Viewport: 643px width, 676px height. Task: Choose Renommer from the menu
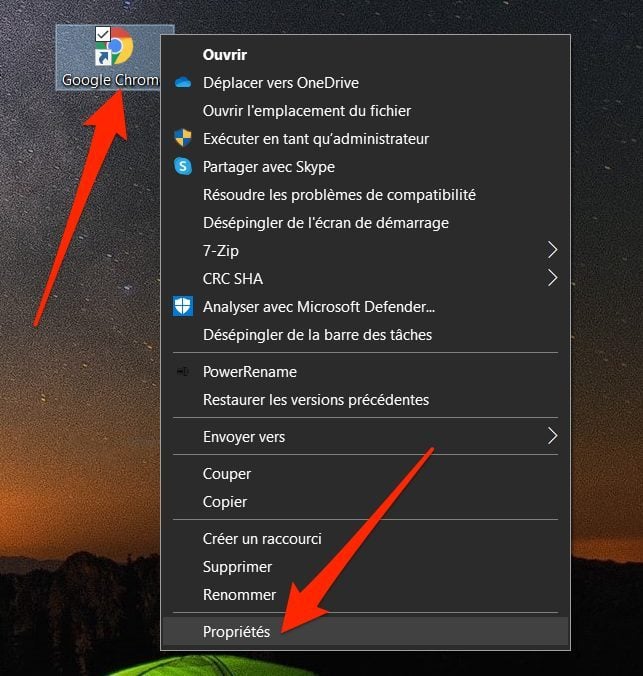(366, 595)
